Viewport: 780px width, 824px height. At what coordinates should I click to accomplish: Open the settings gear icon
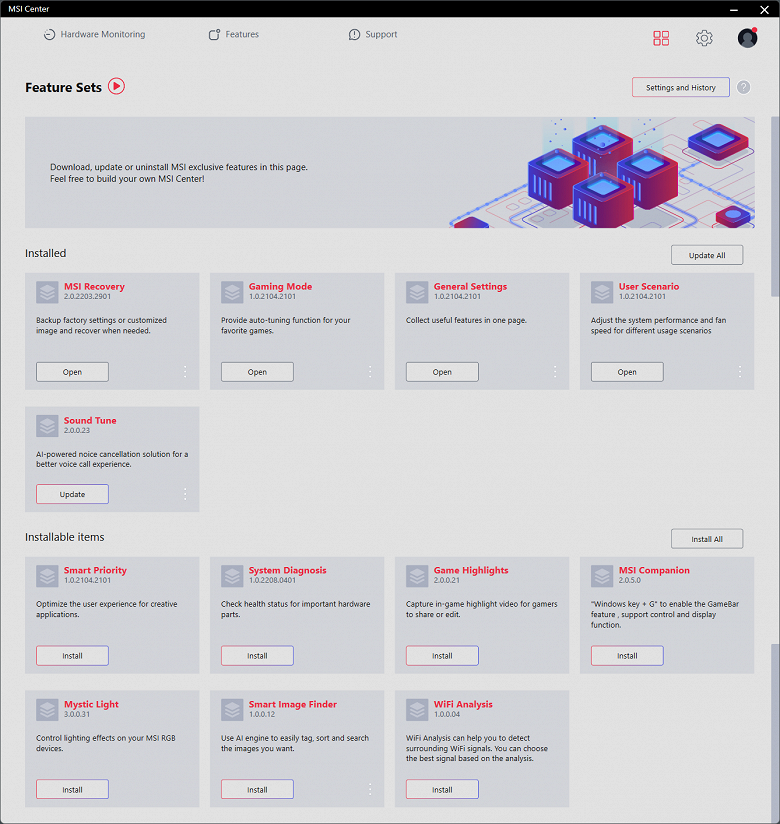704,38
